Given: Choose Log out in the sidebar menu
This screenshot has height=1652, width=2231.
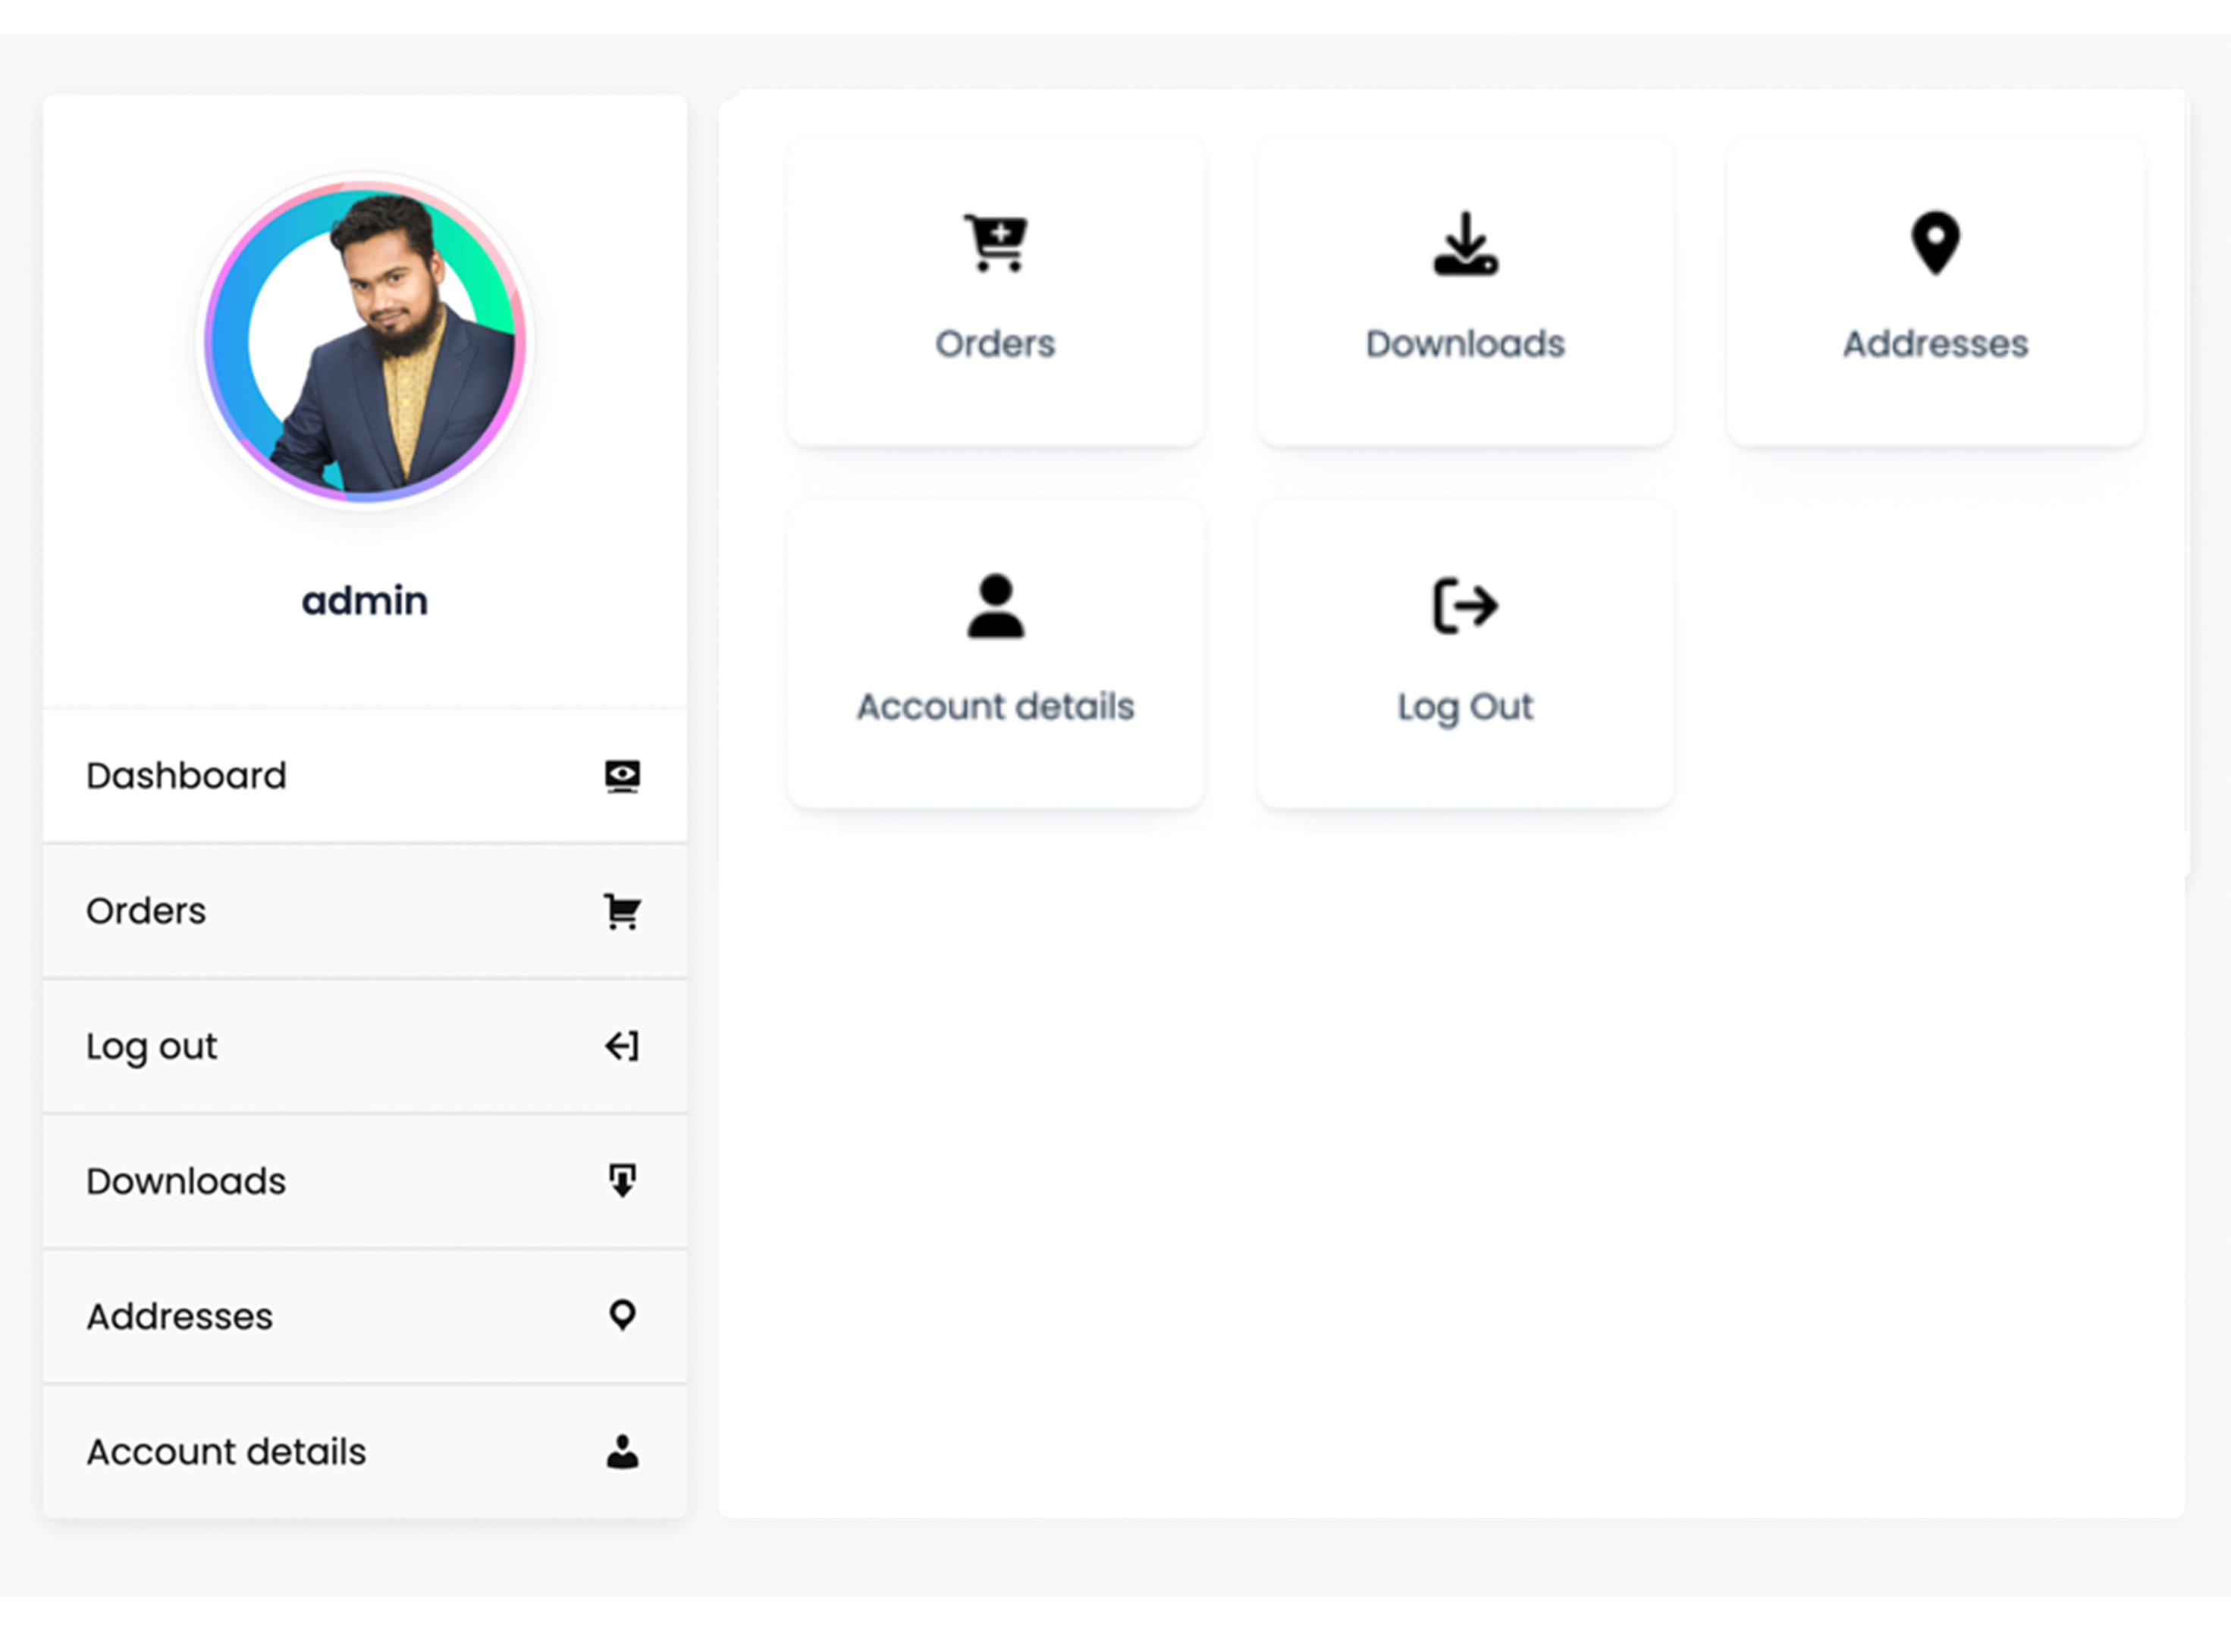Looking at the screenshot, I should tap(151, 1047).
